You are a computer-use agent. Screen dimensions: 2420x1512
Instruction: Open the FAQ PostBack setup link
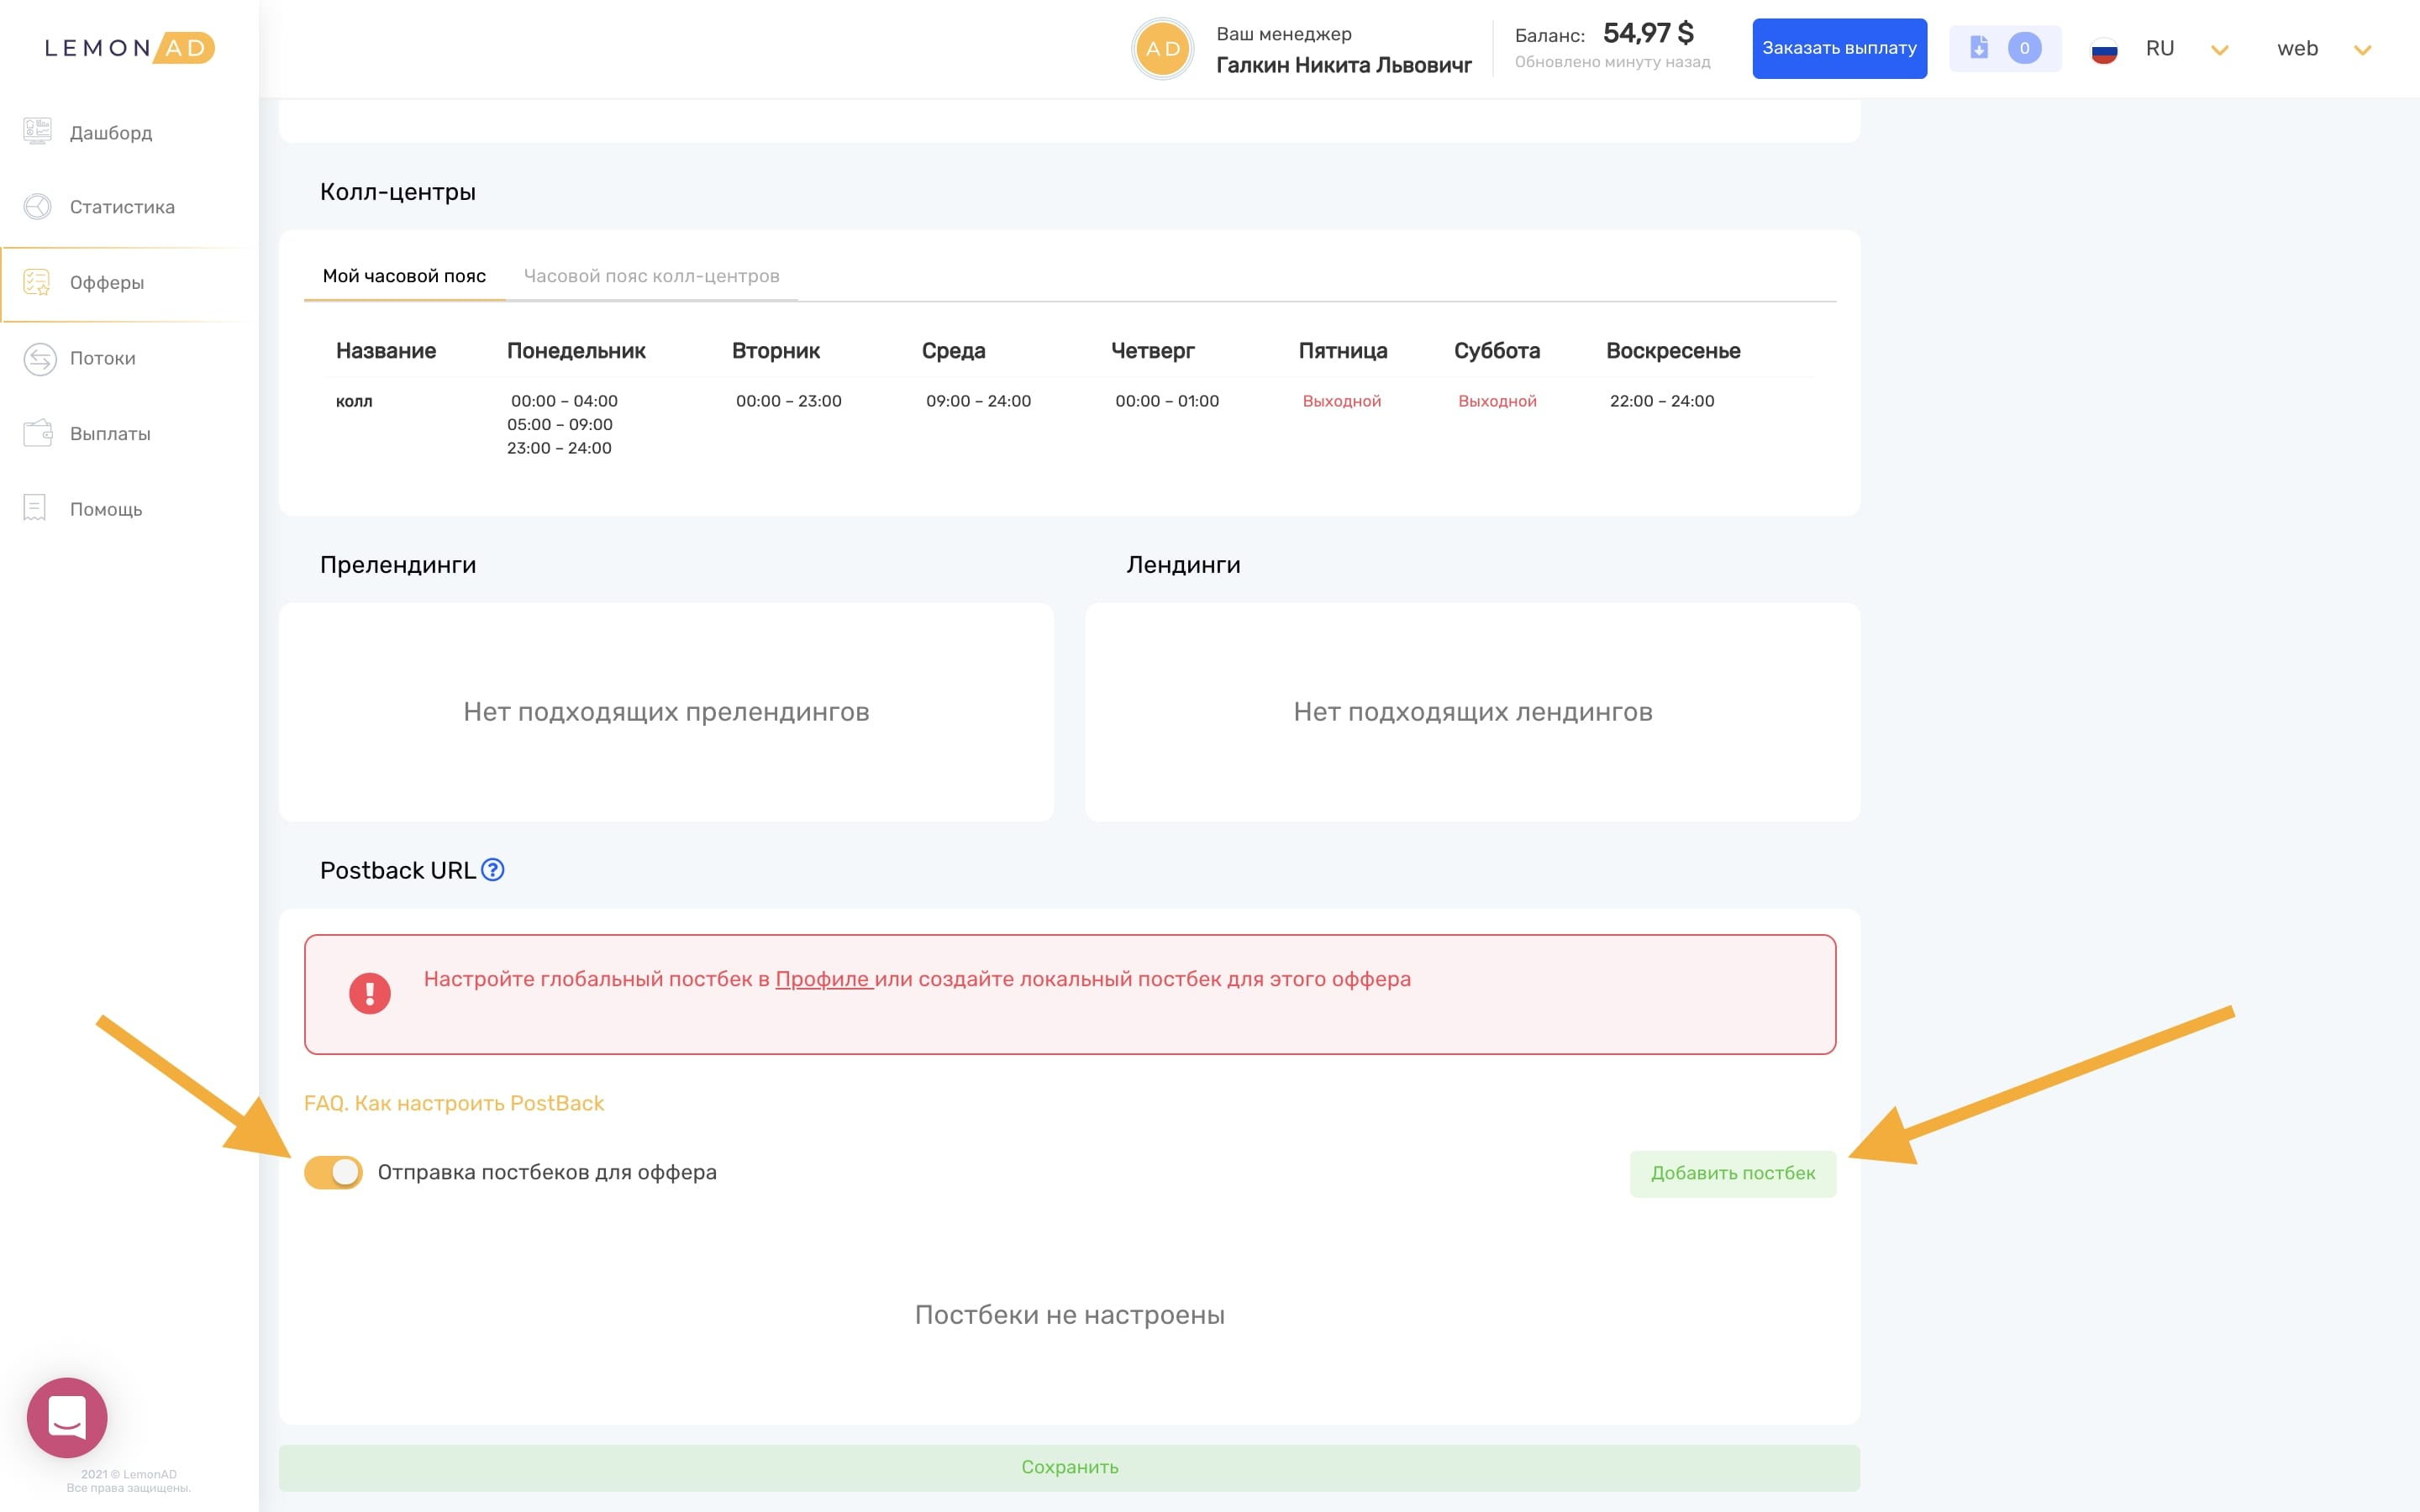pos(454,1103)
